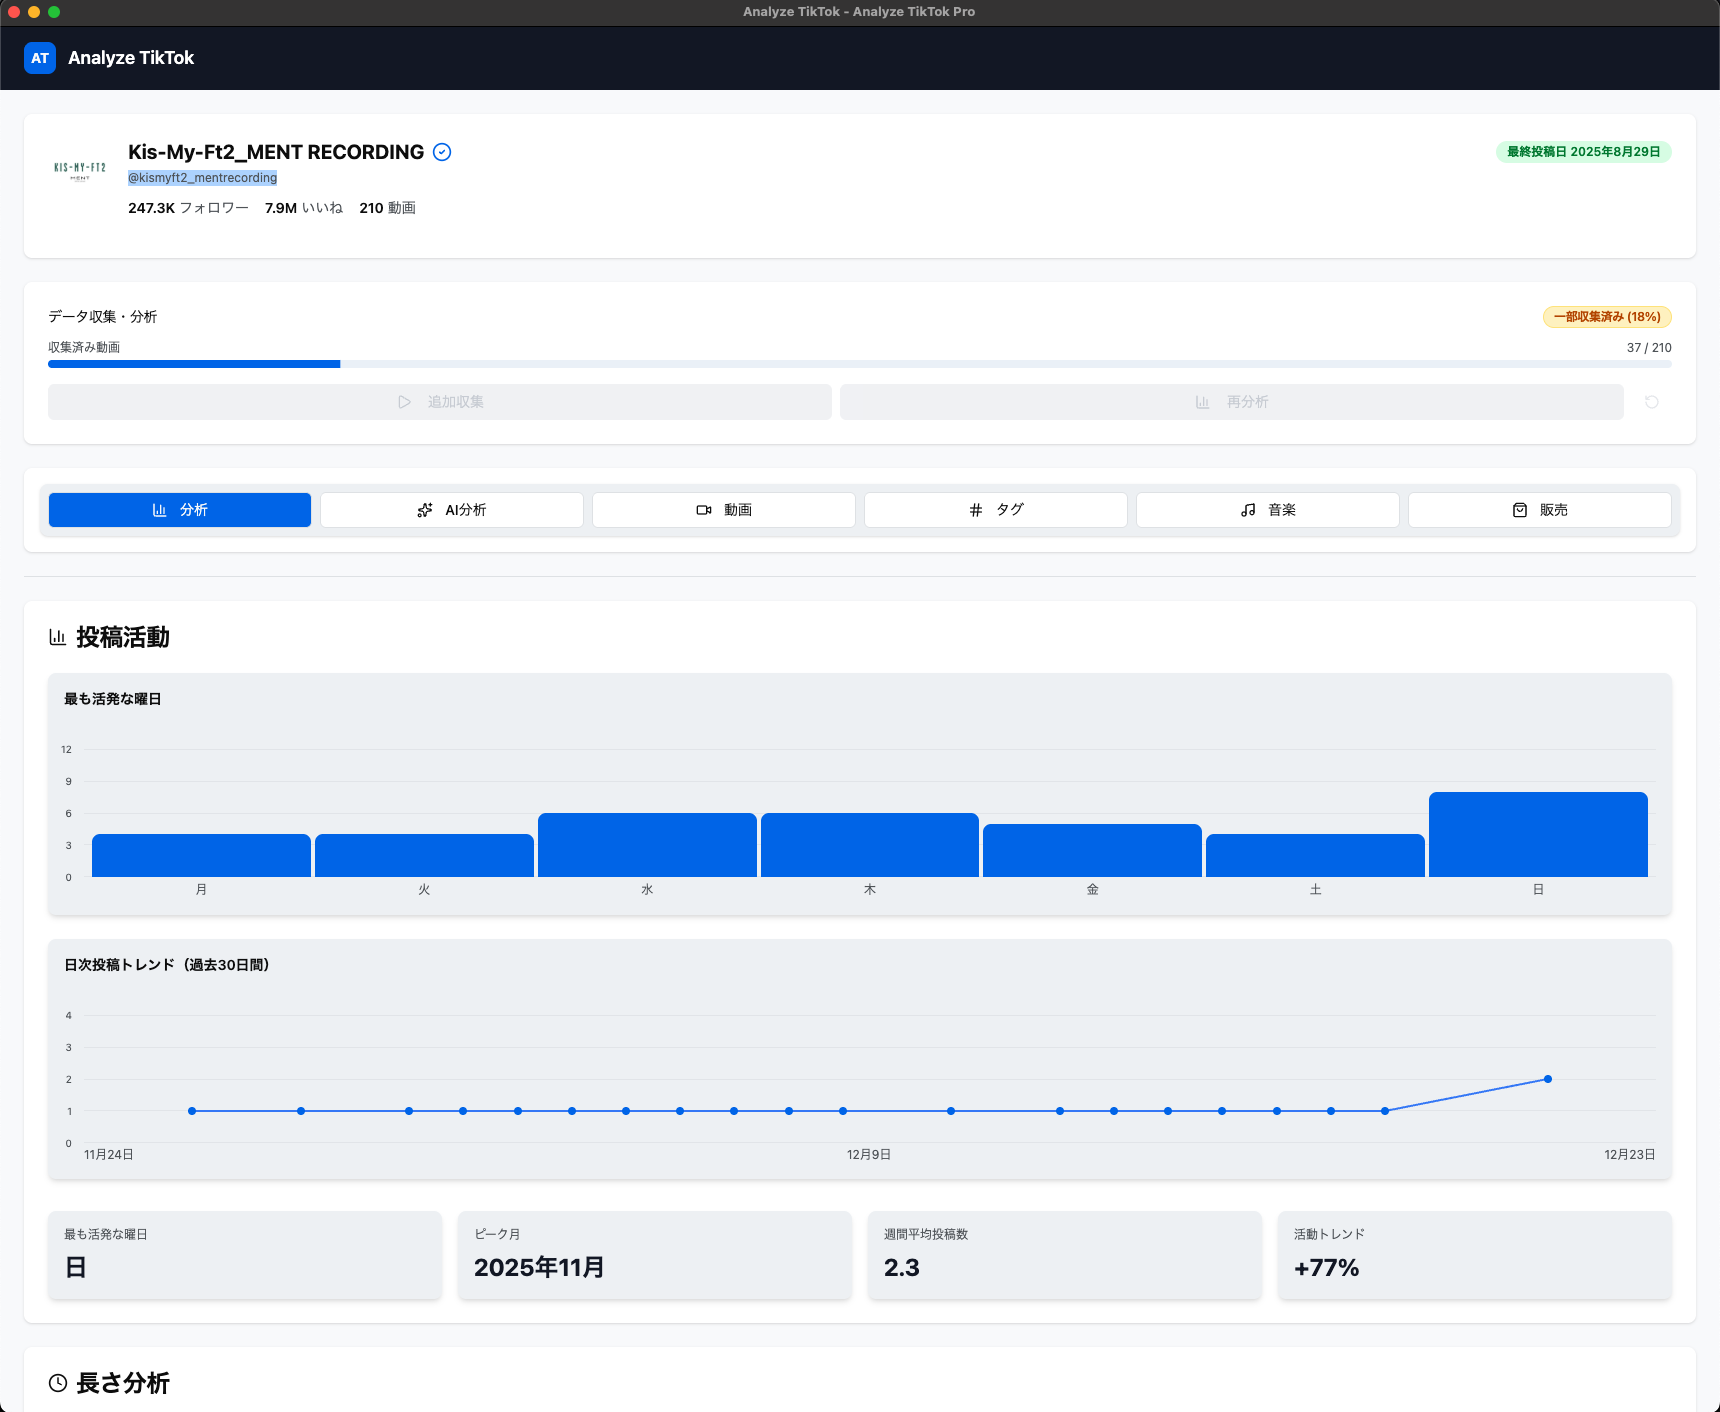Select the 音楽 music note icon
The height and width of the screenshot is (1412, 1720).
coord(1247,509)
